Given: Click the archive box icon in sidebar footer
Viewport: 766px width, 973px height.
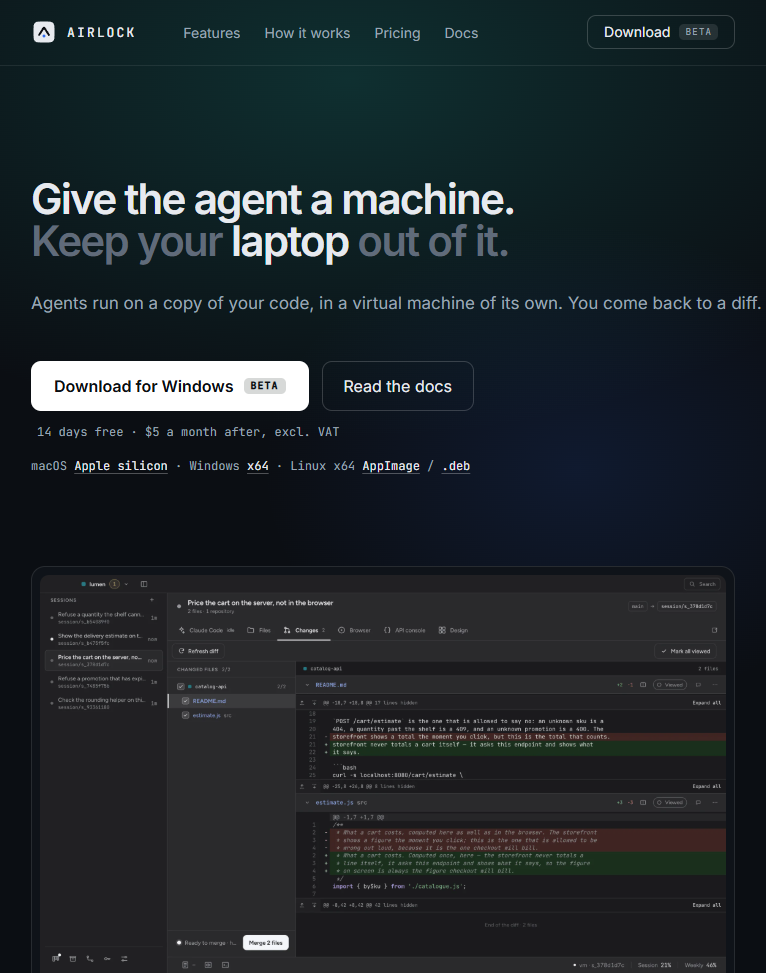Looking at the screenshot, I should 73,959.
